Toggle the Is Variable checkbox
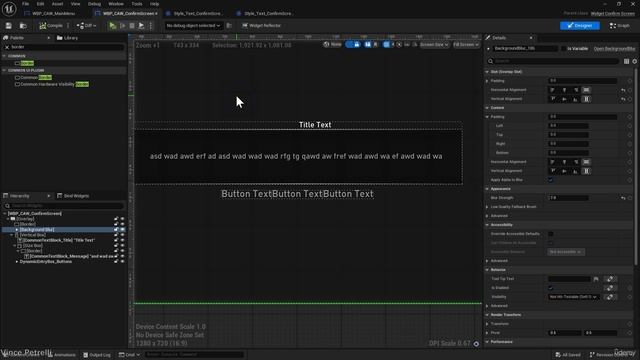Screen dimensions: 640x360 (x=564, y=49)
